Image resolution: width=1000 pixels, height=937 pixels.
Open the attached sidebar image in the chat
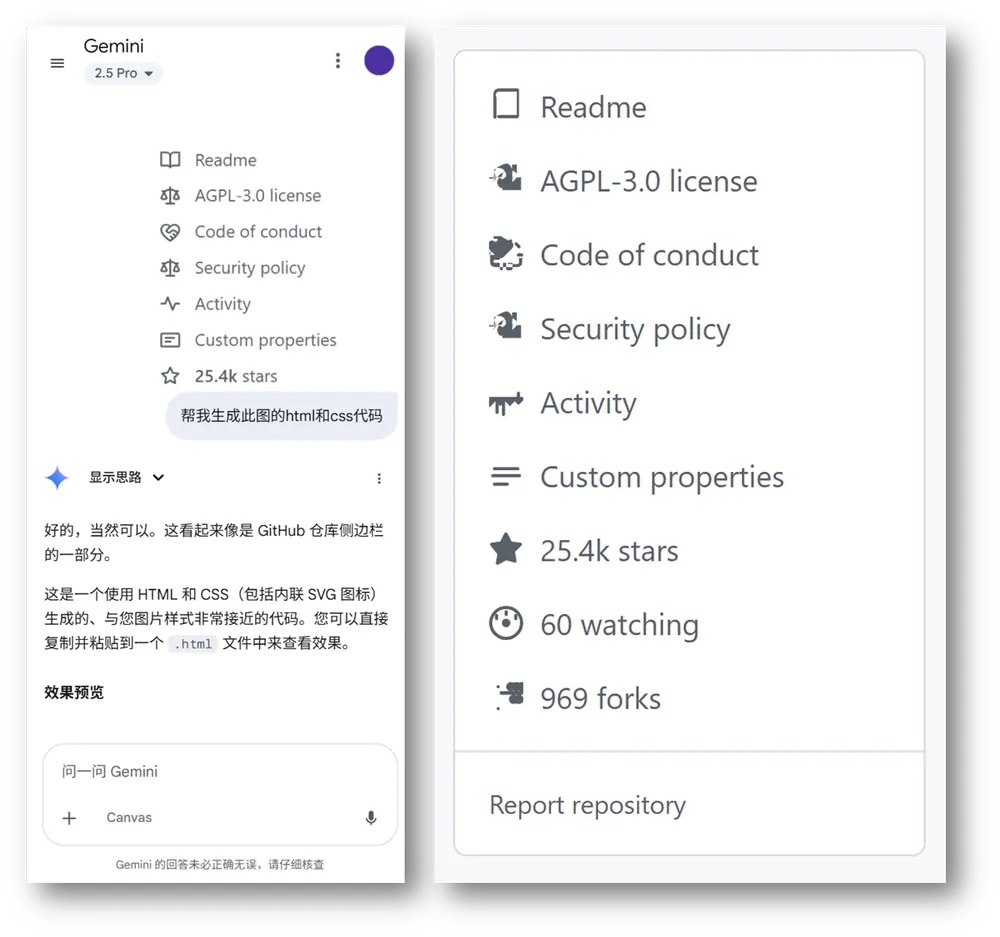(x=249, y=268)
